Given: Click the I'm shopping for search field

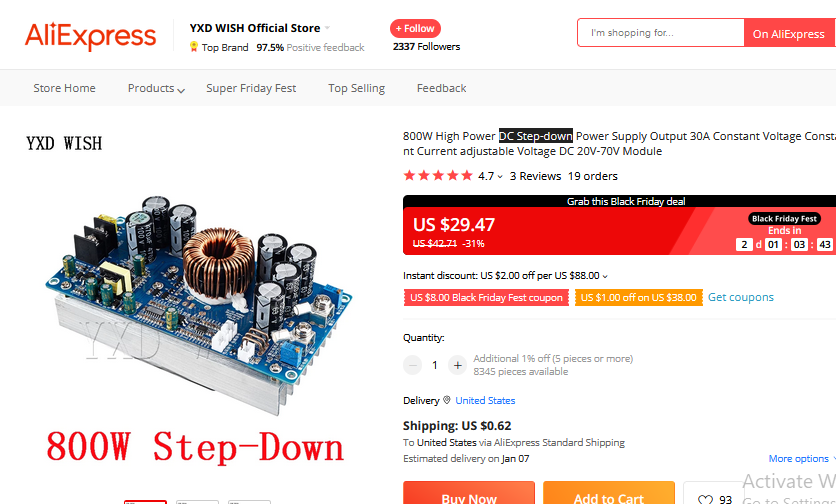Looking at the screenshot, I should [661, 33].
